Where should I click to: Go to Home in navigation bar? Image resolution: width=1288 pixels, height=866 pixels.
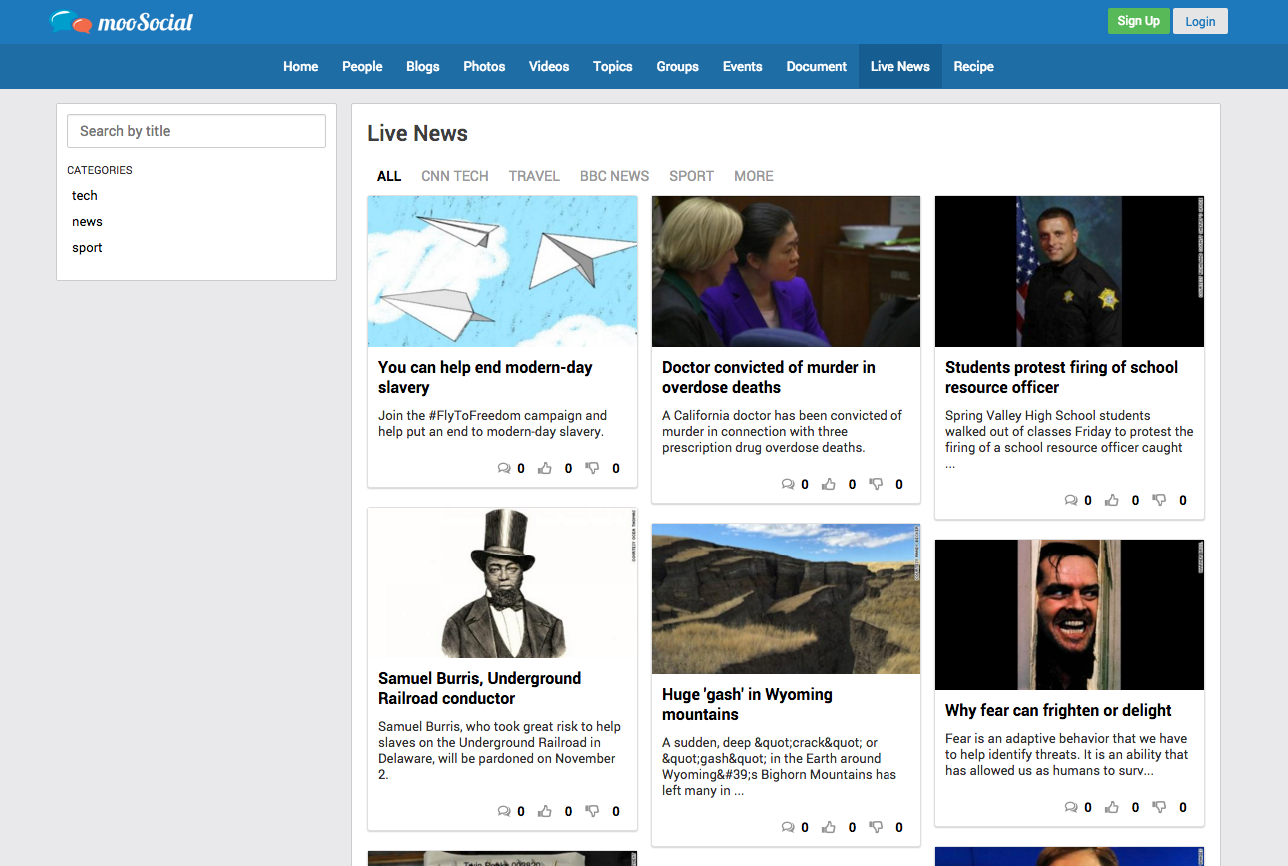(x=301, y=66)
